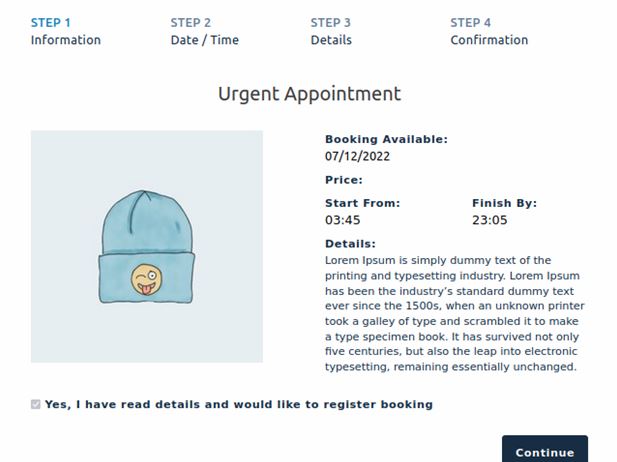Click the 'register booking' checkbox label text

[x=239, y=405]
